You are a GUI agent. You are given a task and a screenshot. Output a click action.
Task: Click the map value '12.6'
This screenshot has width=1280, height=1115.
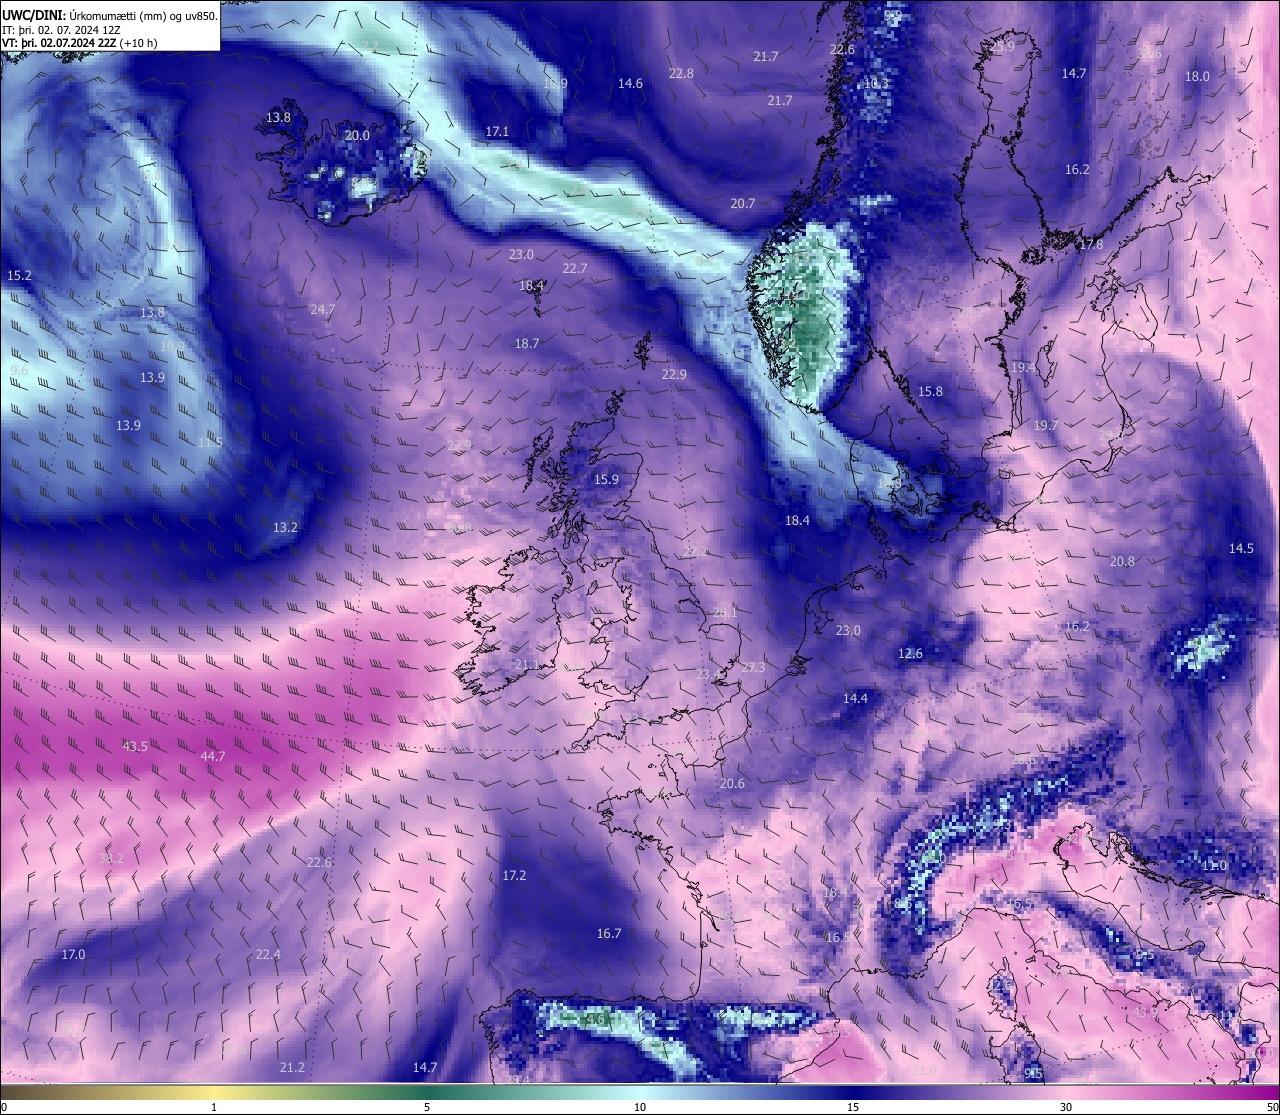(x=910, y=653)
